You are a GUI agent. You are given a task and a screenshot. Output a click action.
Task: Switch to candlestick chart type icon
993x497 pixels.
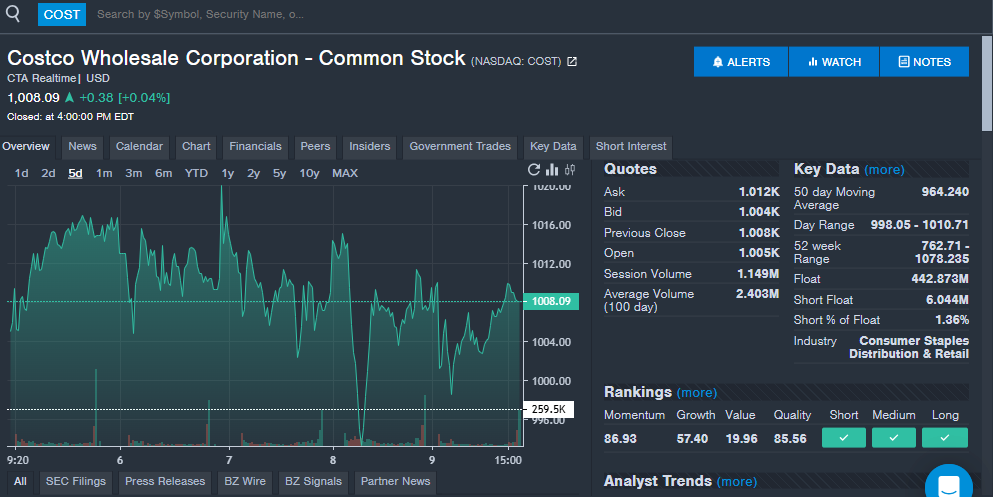(570, 170)
